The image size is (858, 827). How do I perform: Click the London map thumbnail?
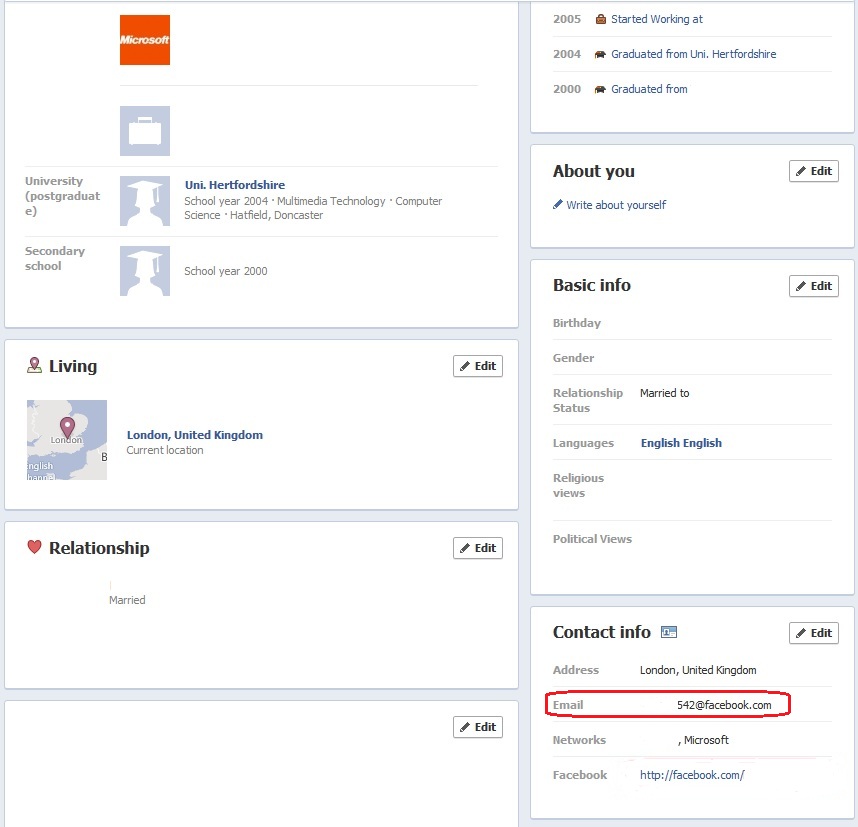[x=66, y=439]
